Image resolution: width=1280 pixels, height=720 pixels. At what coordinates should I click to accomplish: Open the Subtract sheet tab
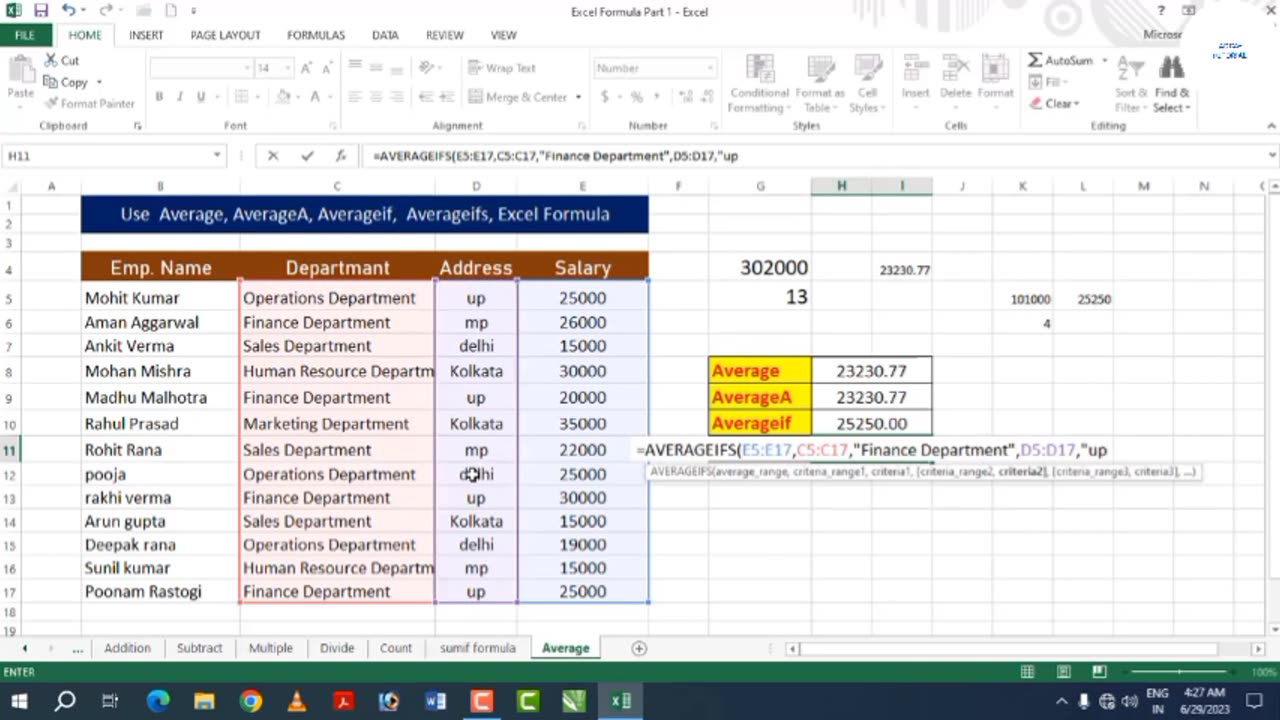tap(199, 648)
